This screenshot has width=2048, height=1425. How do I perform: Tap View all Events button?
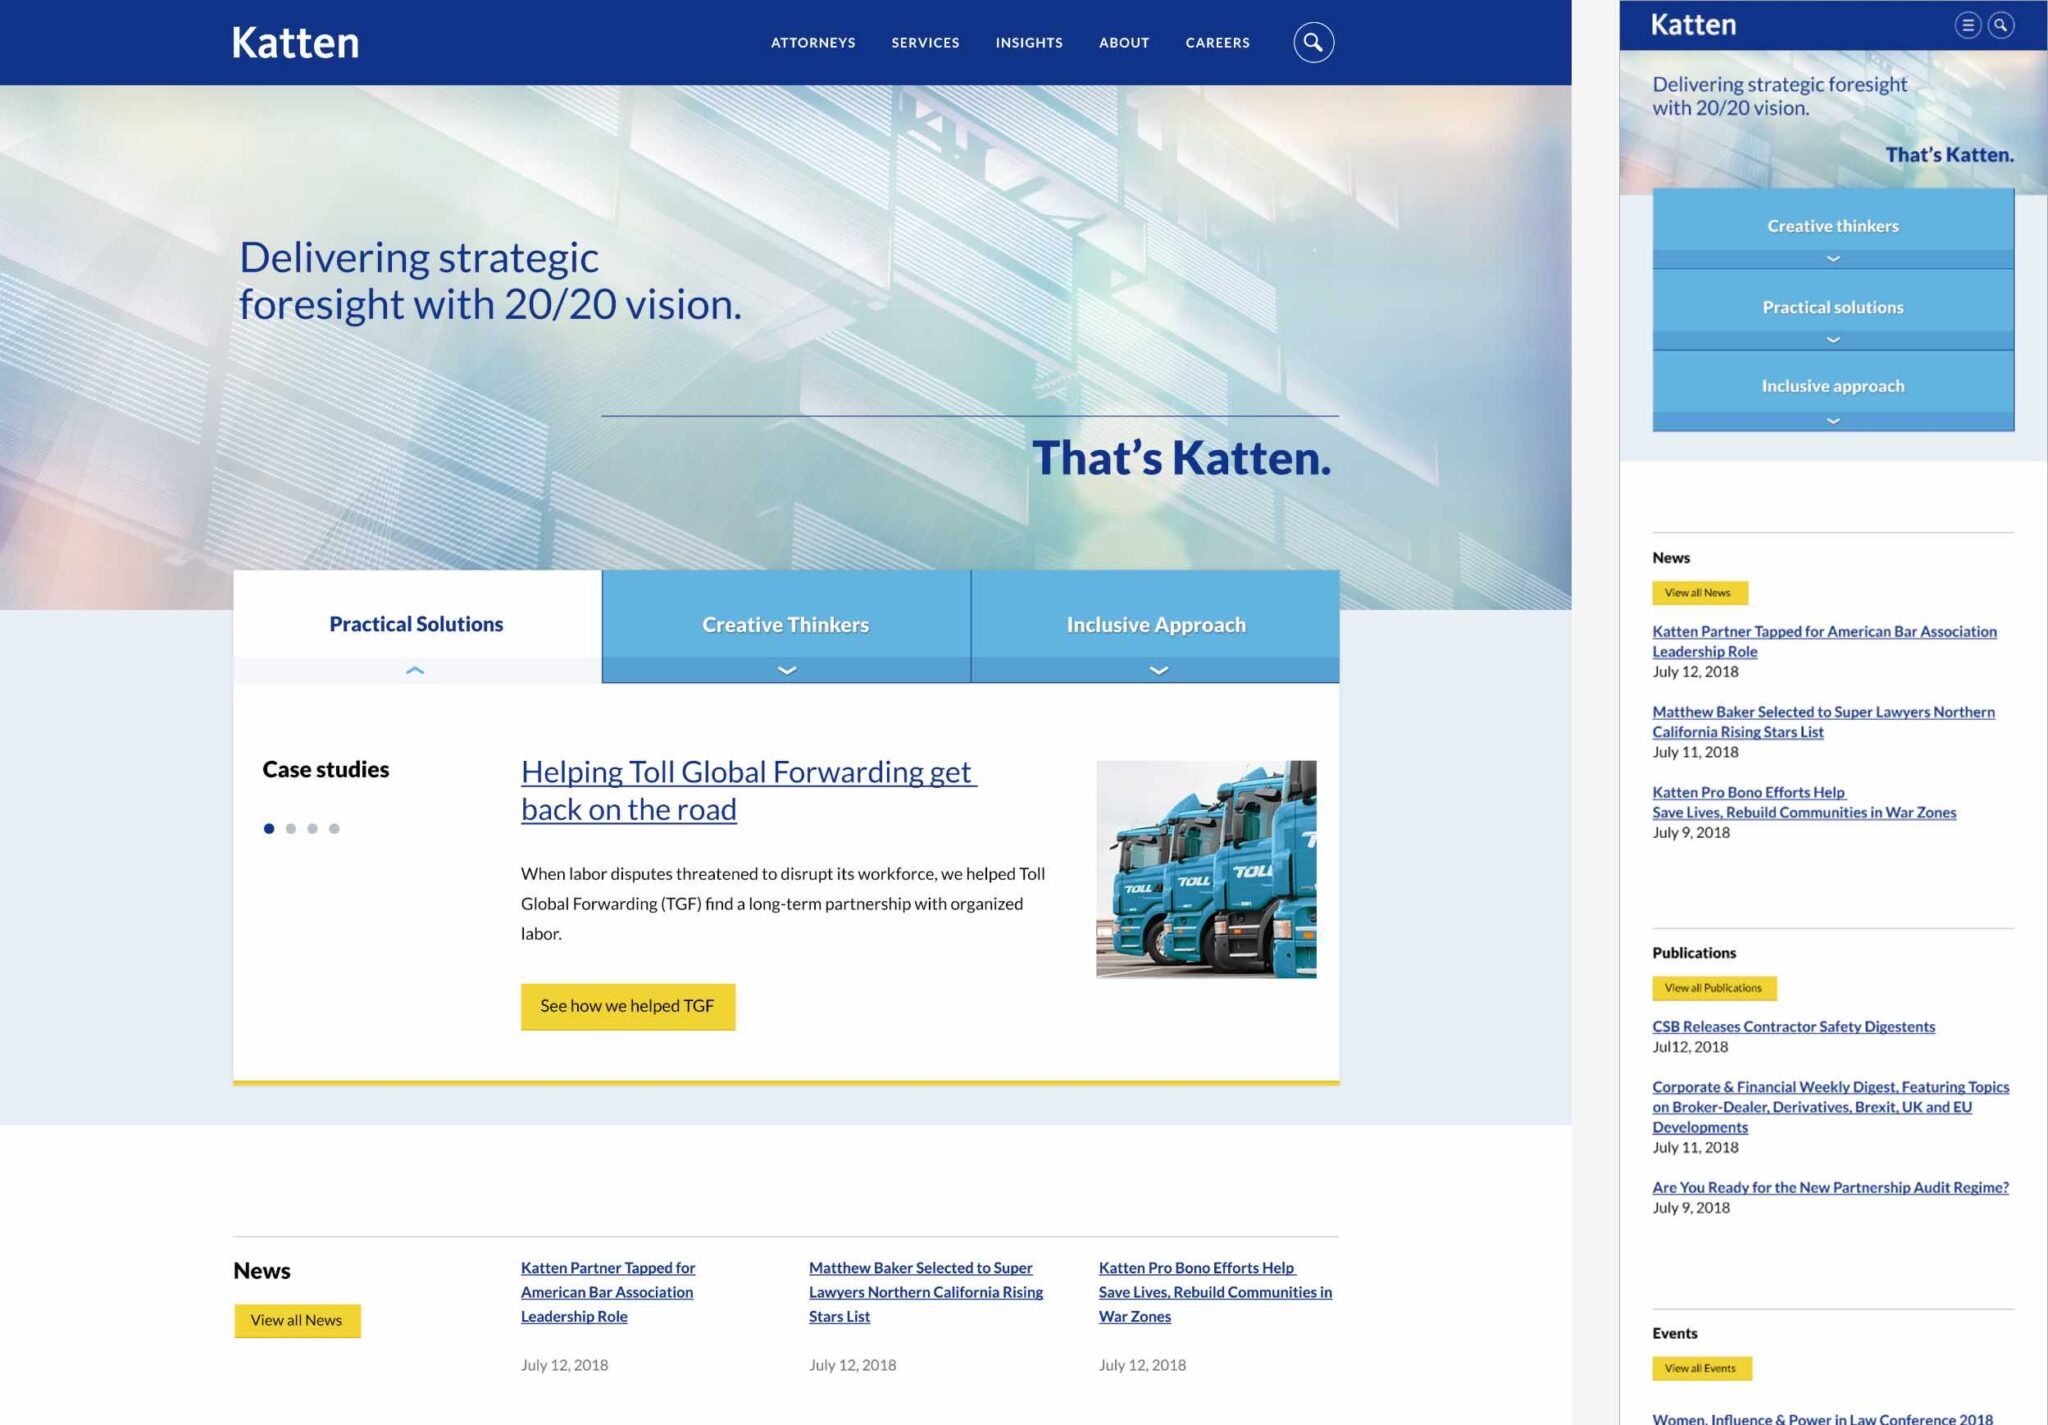[1701, 1368]
